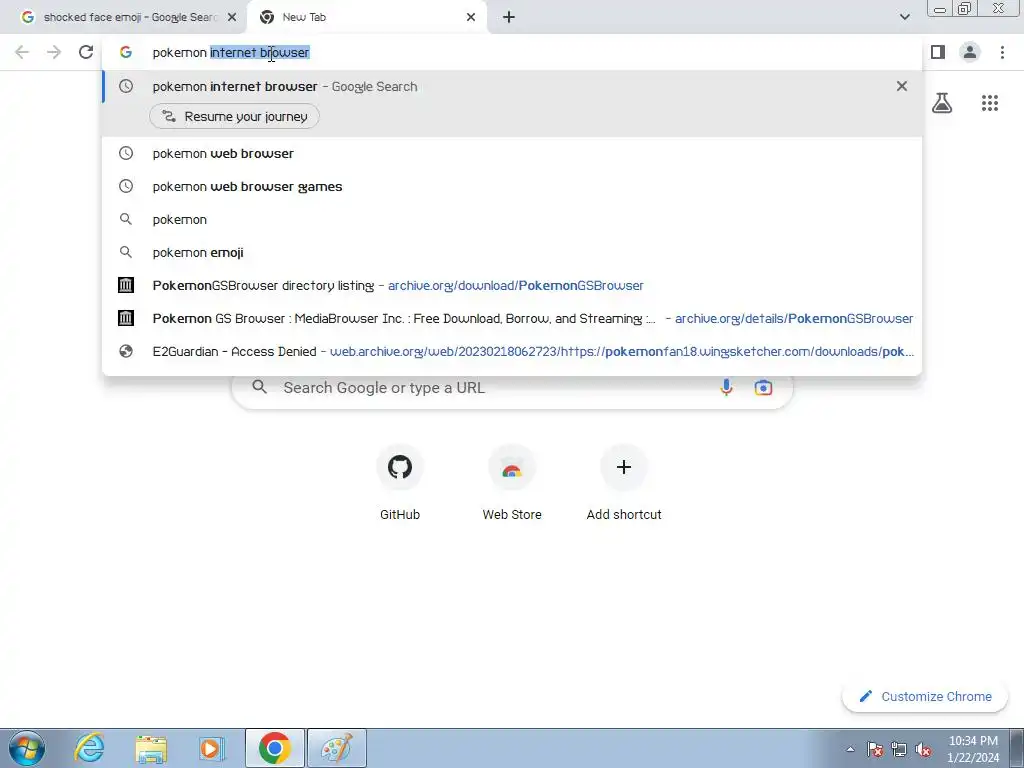Open the Web Store shortcut
Screen dimensions: 1024x768
point(512,483)
